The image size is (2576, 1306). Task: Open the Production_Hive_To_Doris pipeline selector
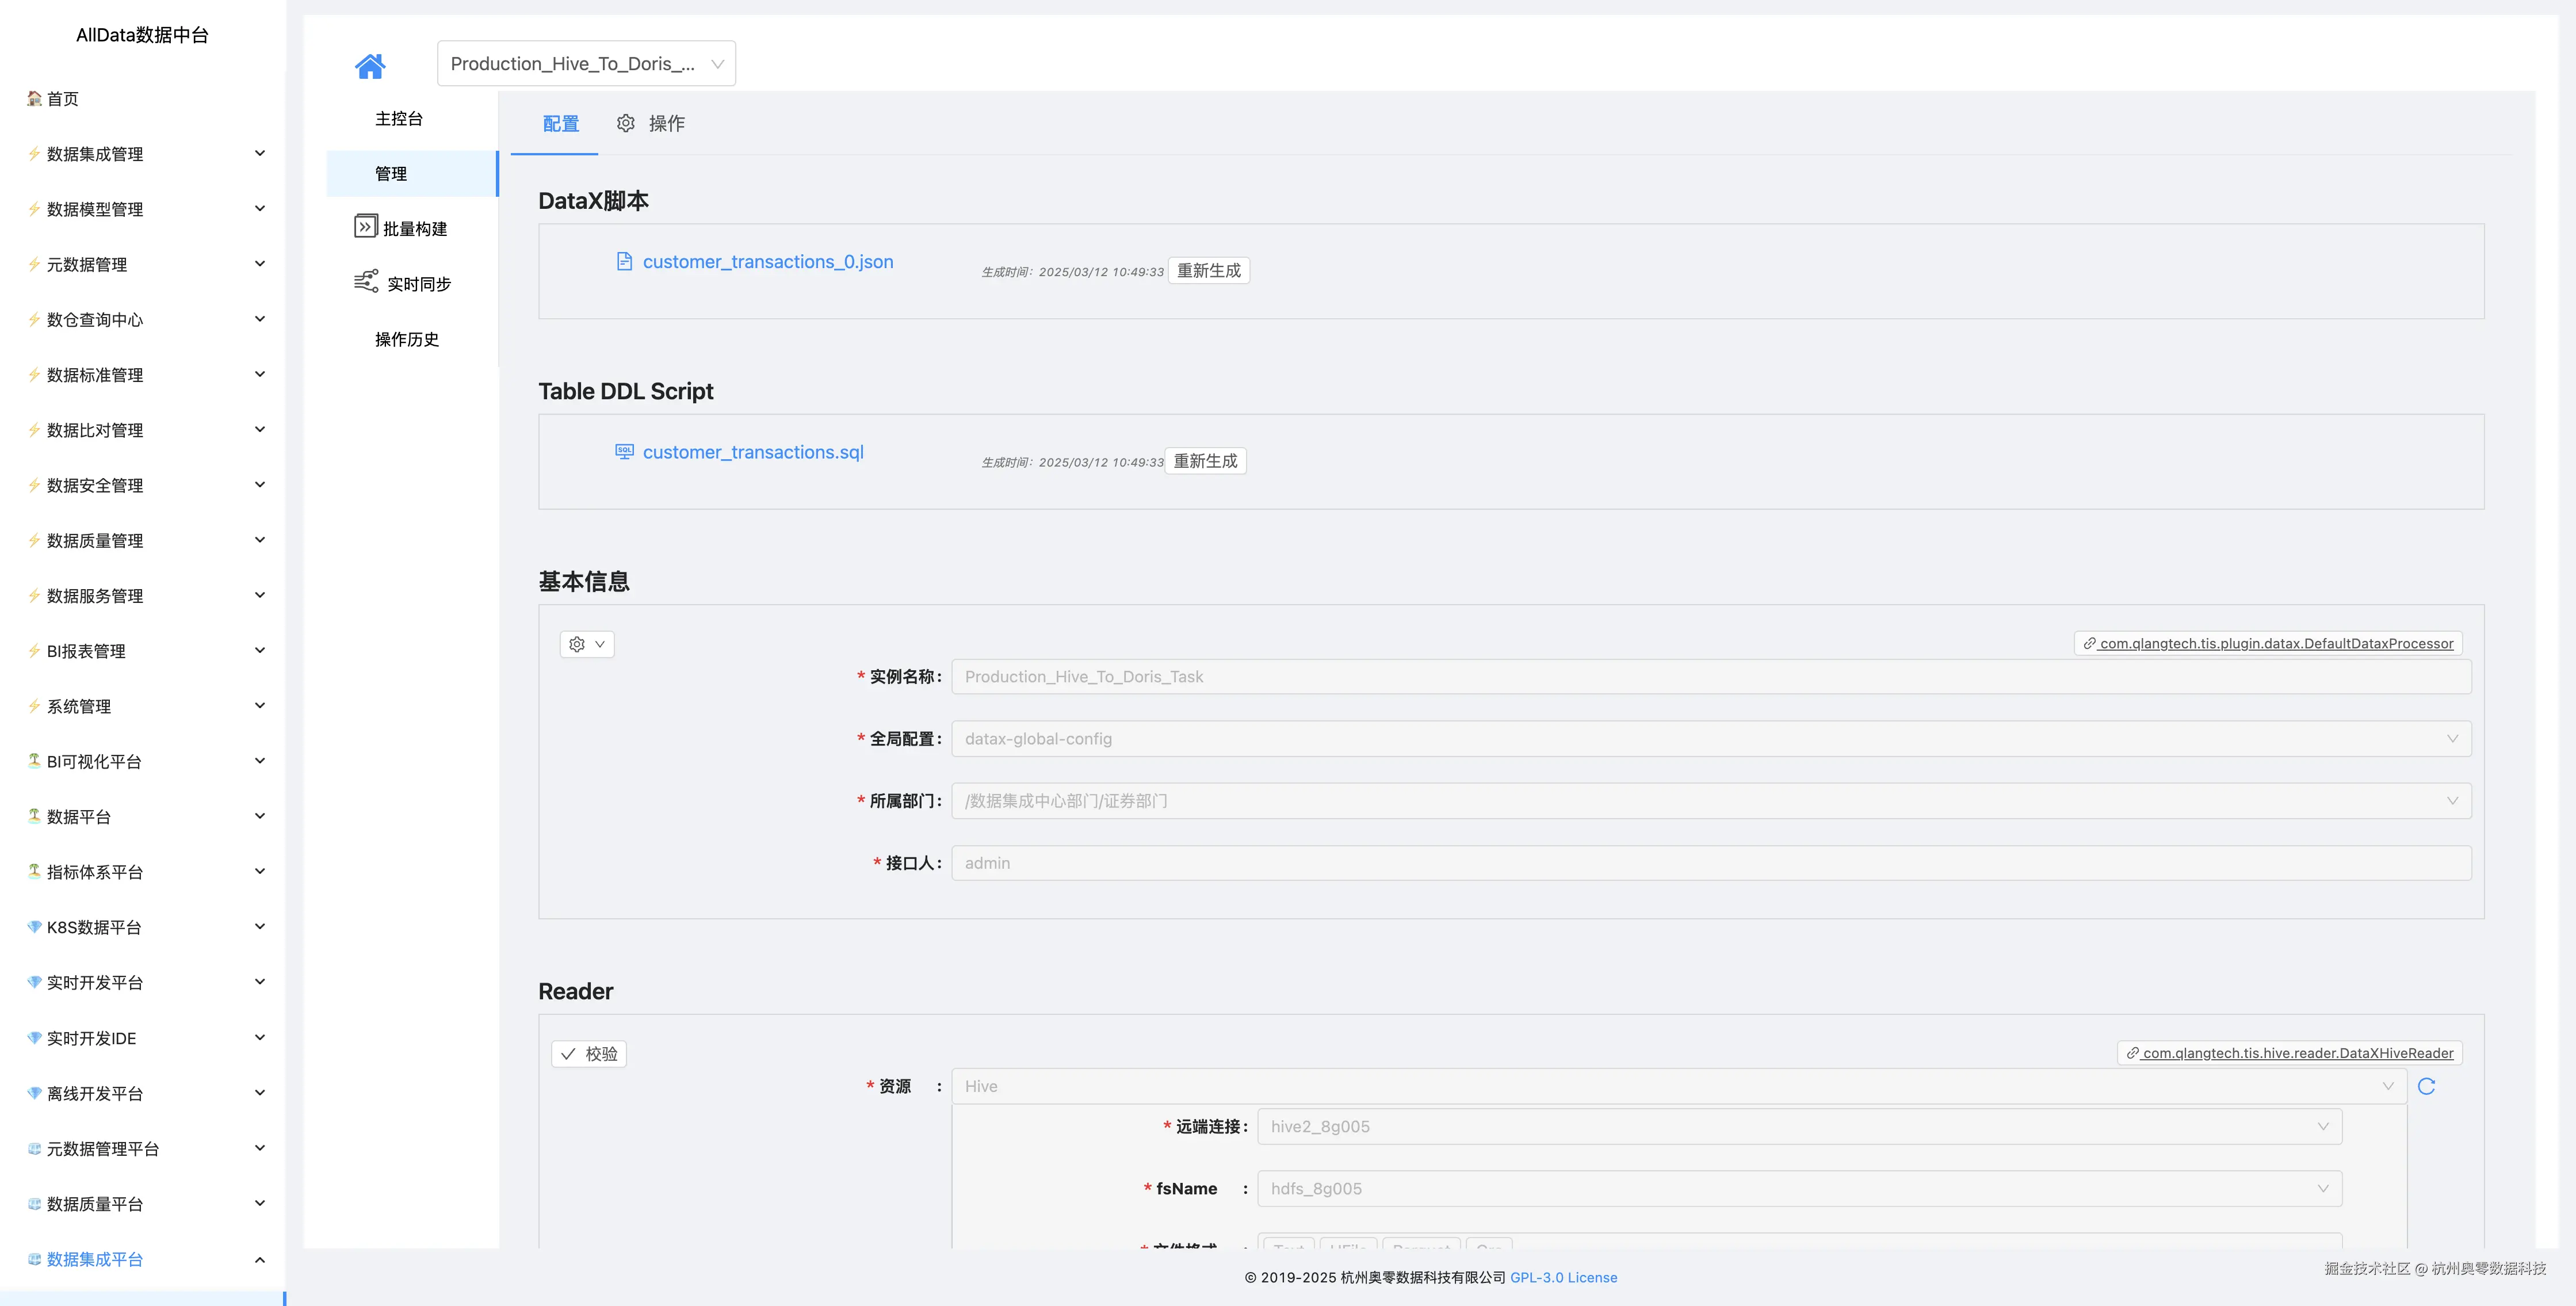pos(586,64)
